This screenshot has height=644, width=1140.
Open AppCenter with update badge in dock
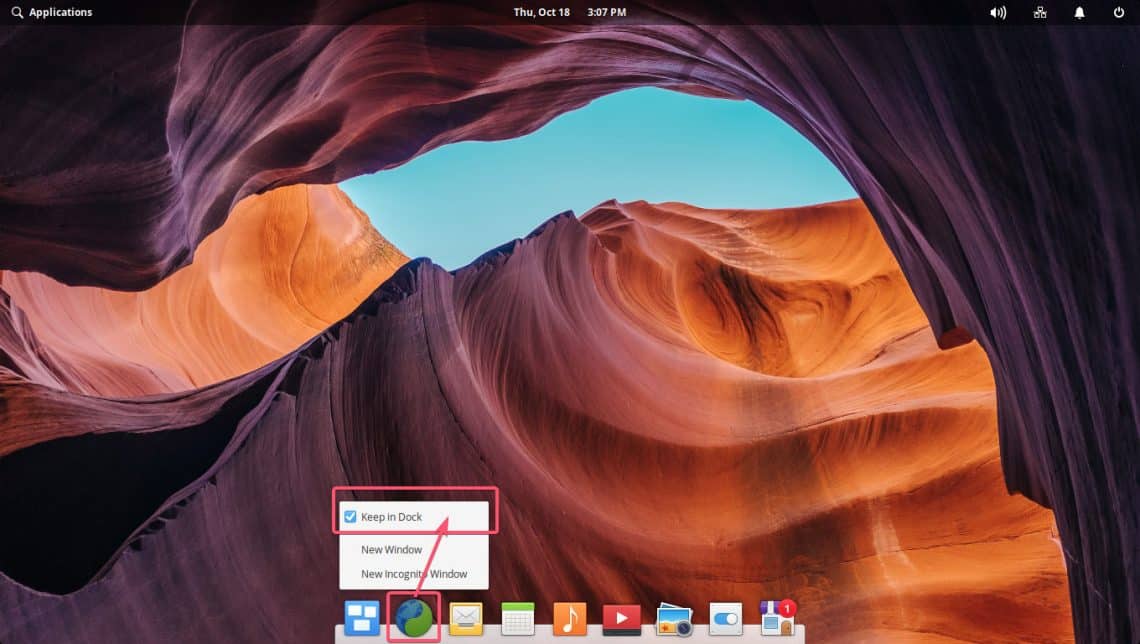click(x=778, y=619)
